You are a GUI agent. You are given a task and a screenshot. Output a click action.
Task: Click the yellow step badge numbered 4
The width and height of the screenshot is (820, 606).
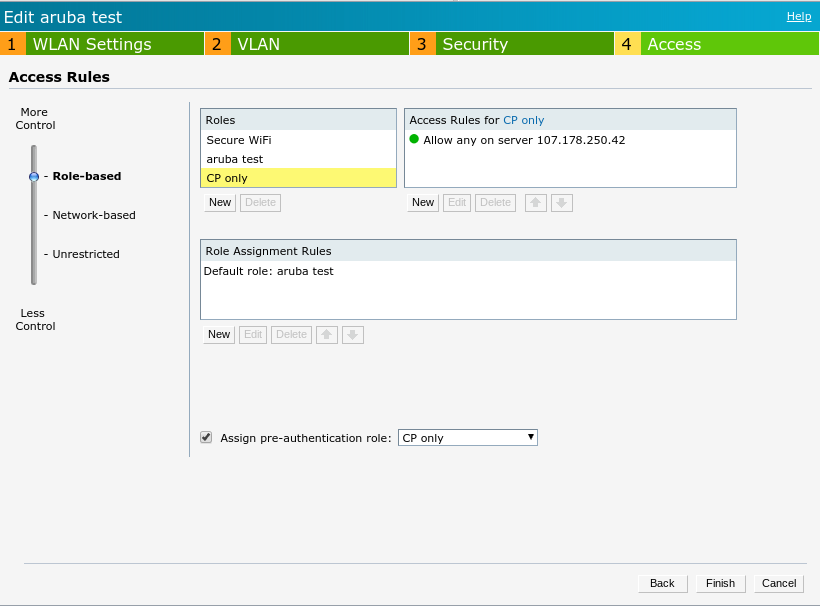pos(627,44)
